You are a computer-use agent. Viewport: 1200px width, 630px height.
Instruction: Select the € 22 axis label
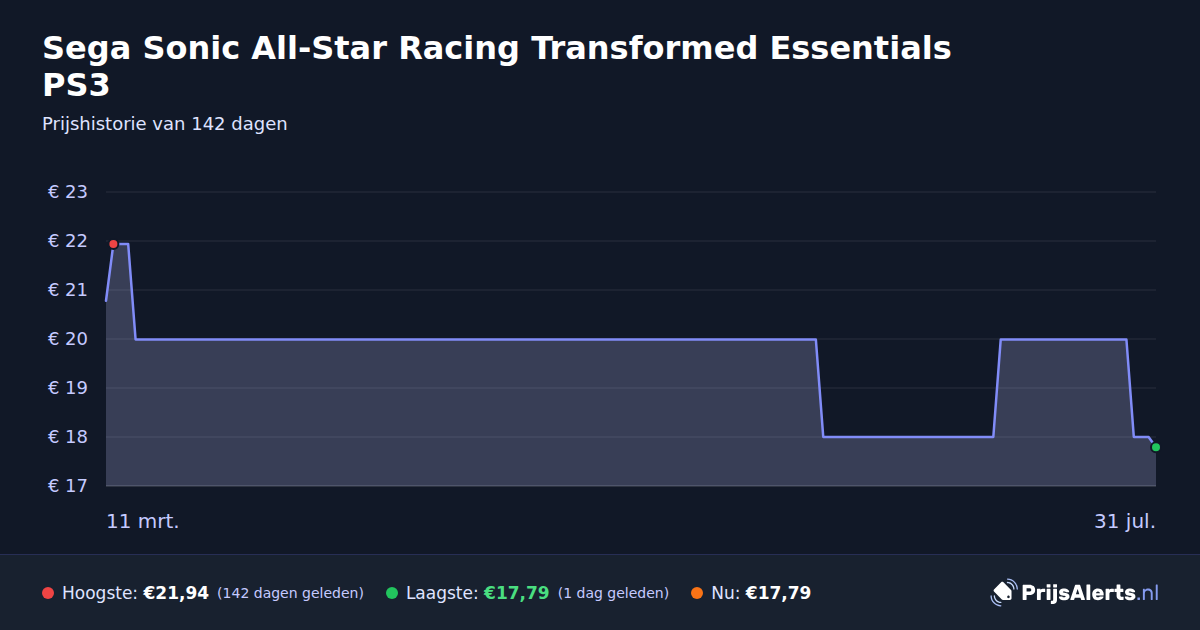[68, 241]
